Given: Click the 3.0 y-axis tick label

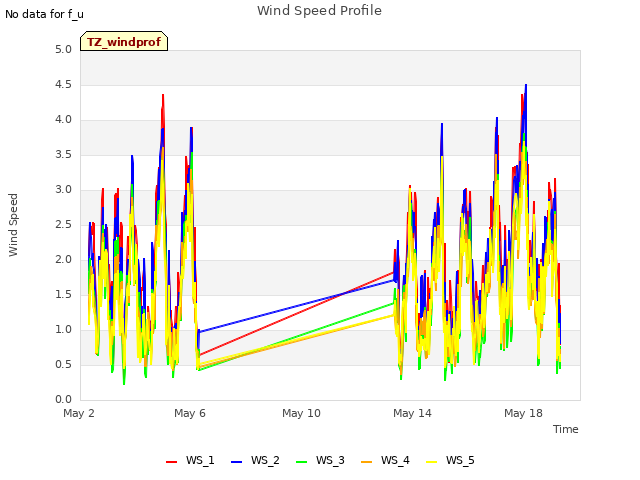Looking at the screenshot, I should [63, 190].
